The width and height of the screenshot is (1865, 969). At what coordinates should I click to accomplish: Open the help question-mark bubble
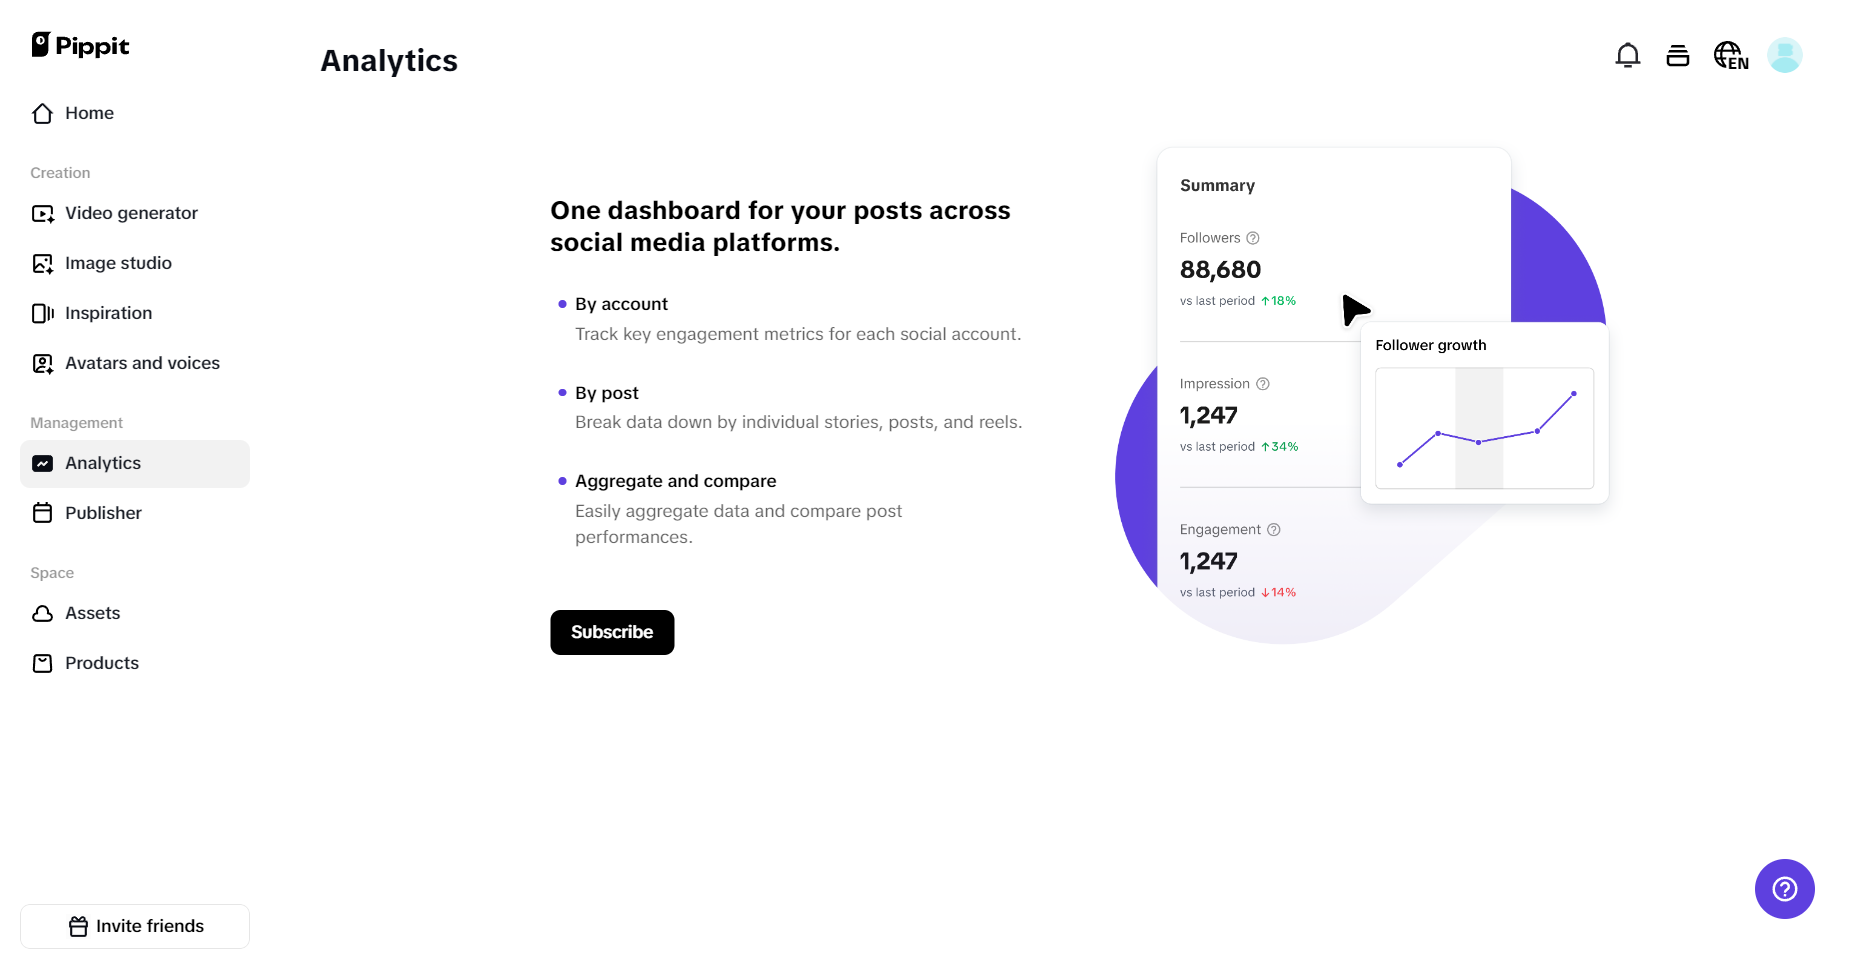(1783, 888)
